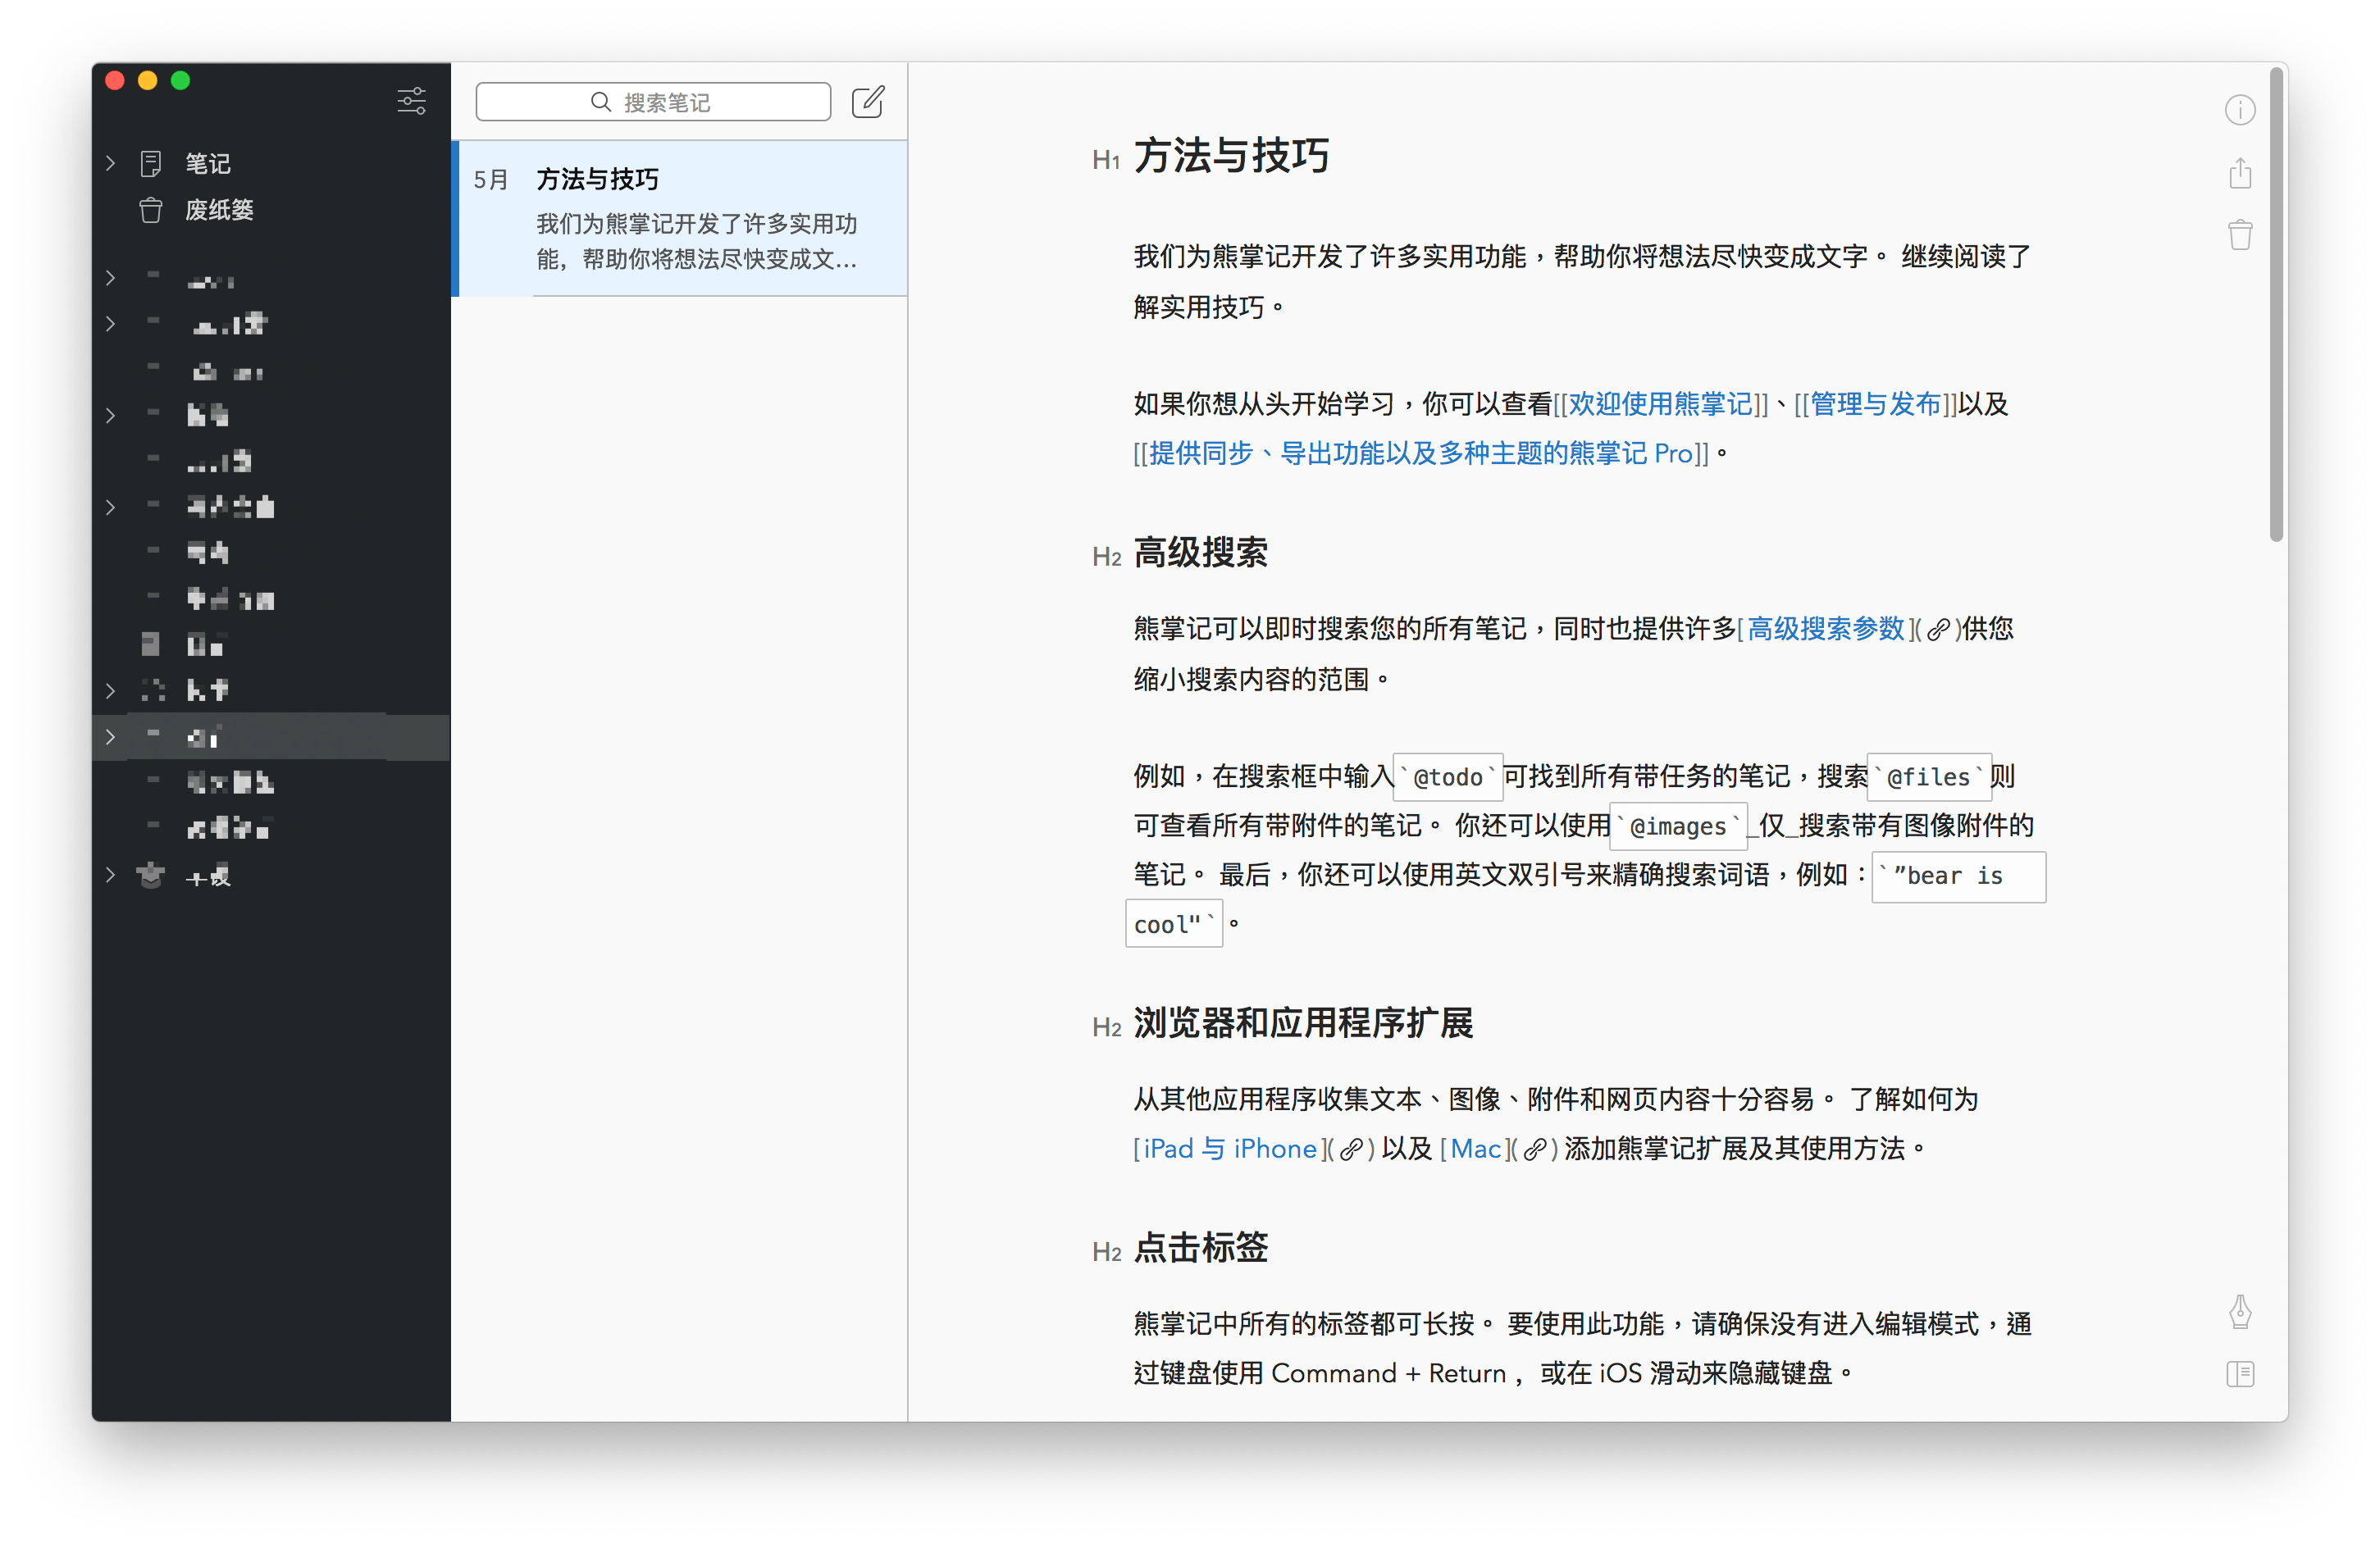This screenshot has height=1543, width=2380.
Task: Open the sidebar preferences sliders icon
Action: (411, 101)
